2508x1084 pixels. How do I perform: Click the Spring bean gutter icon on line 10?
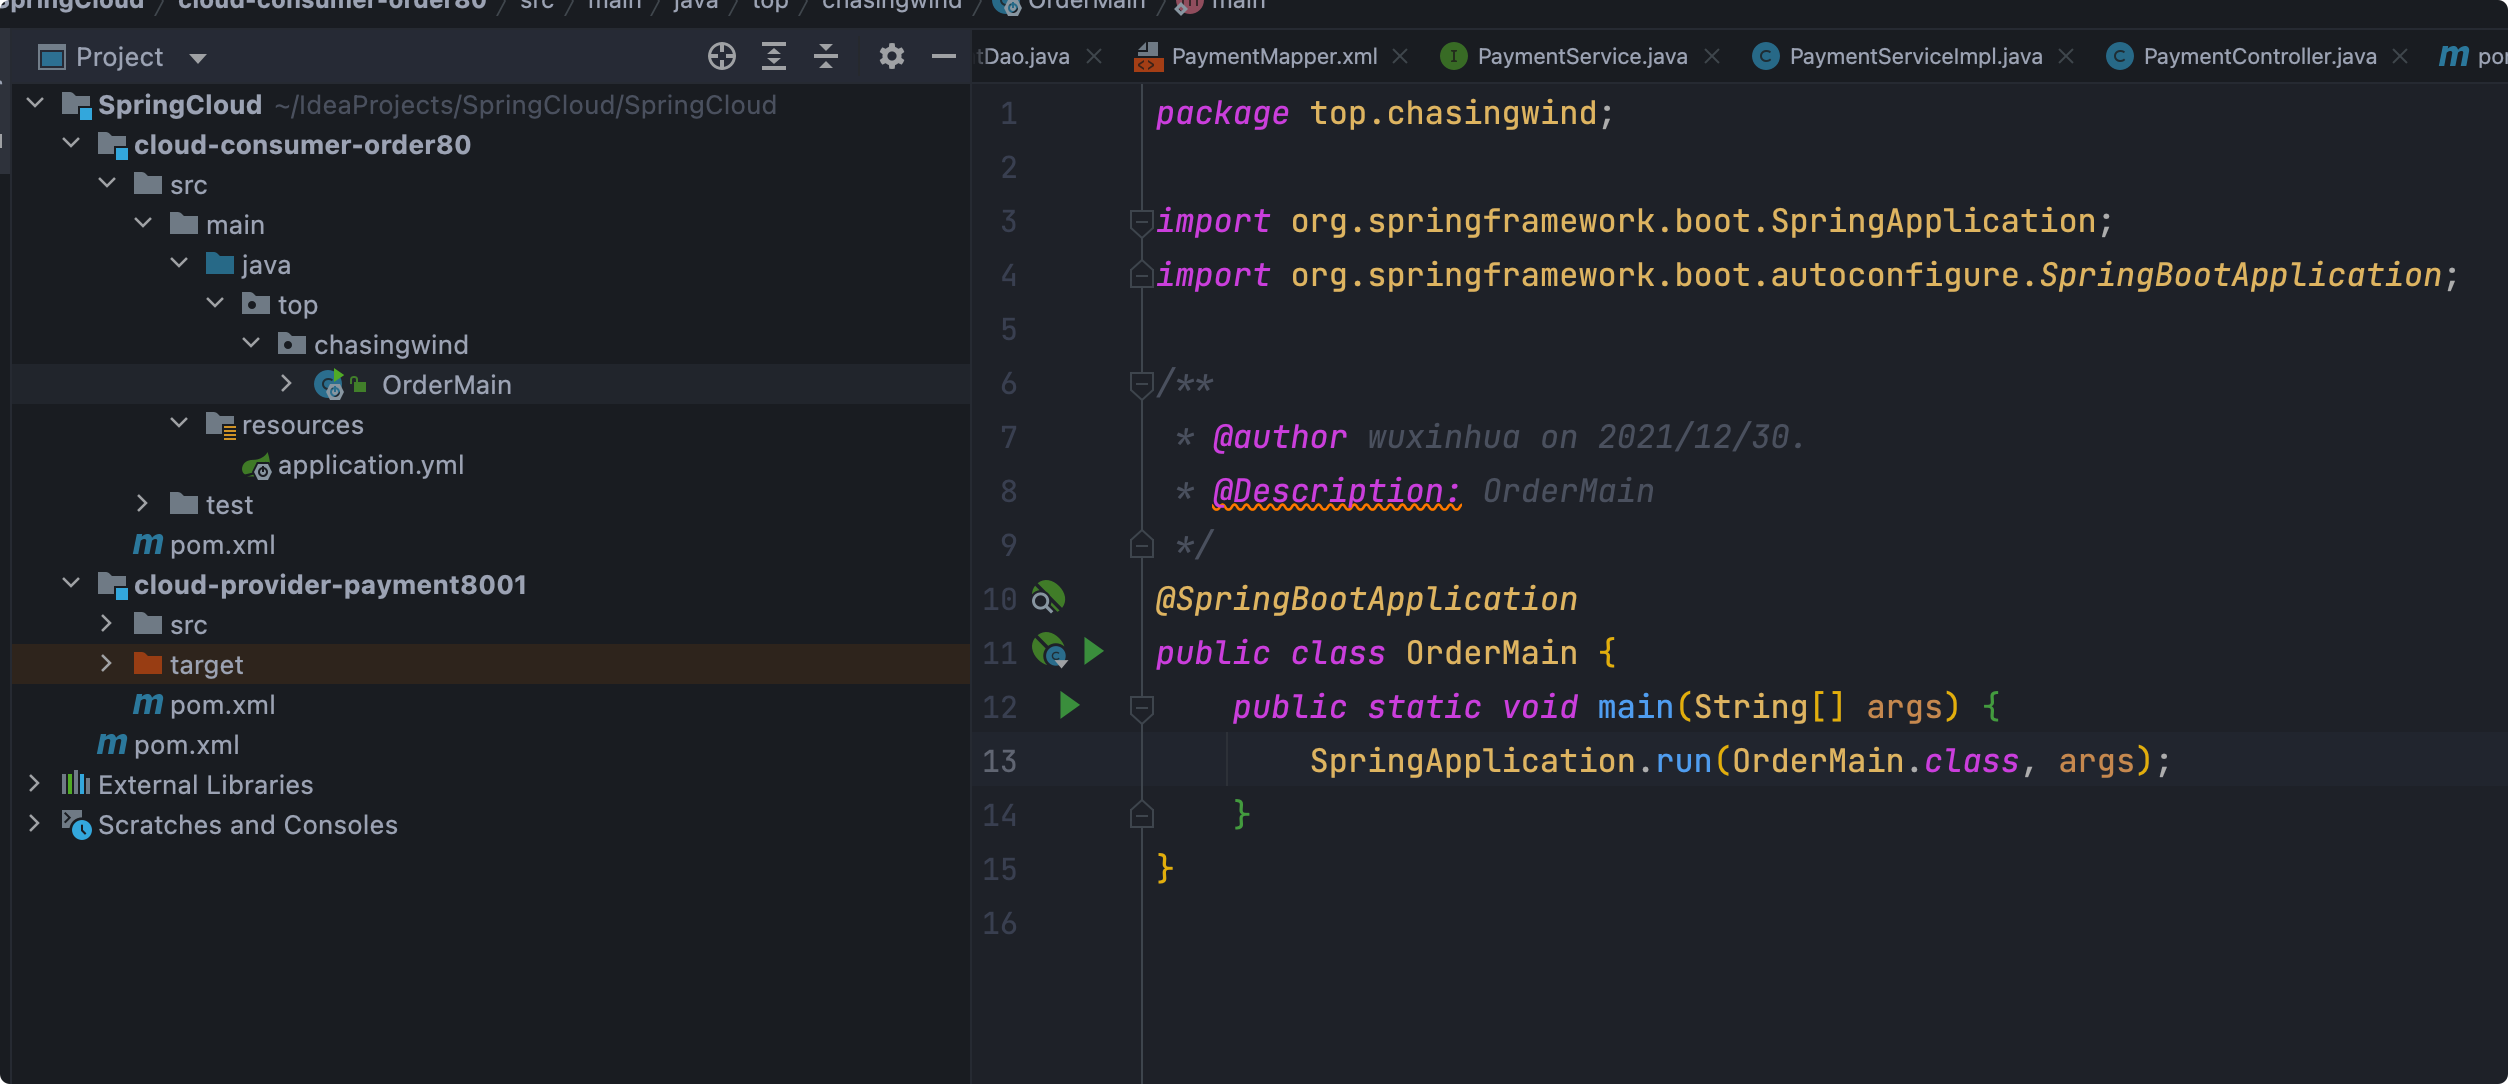tap(1047, 598)
